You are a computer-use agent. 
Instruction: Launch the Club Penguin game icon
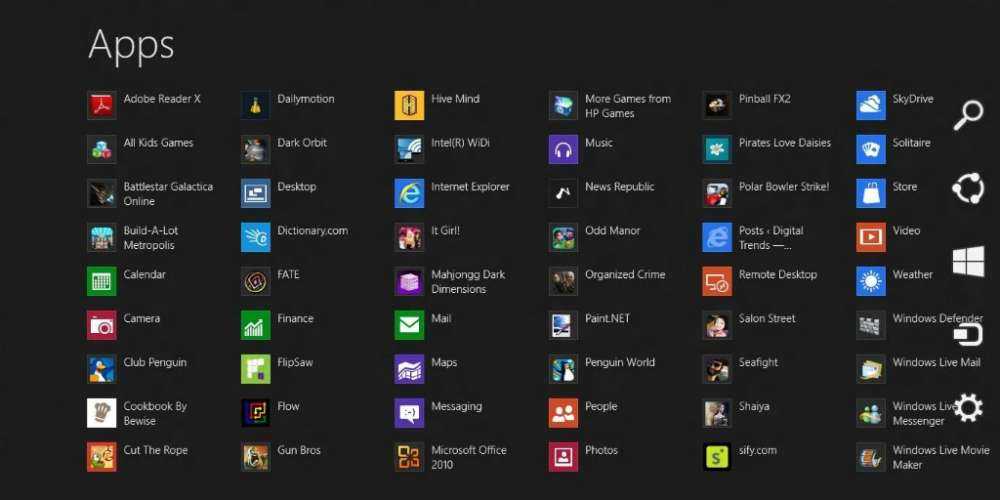pyautogui.click(x=102, y=369)
